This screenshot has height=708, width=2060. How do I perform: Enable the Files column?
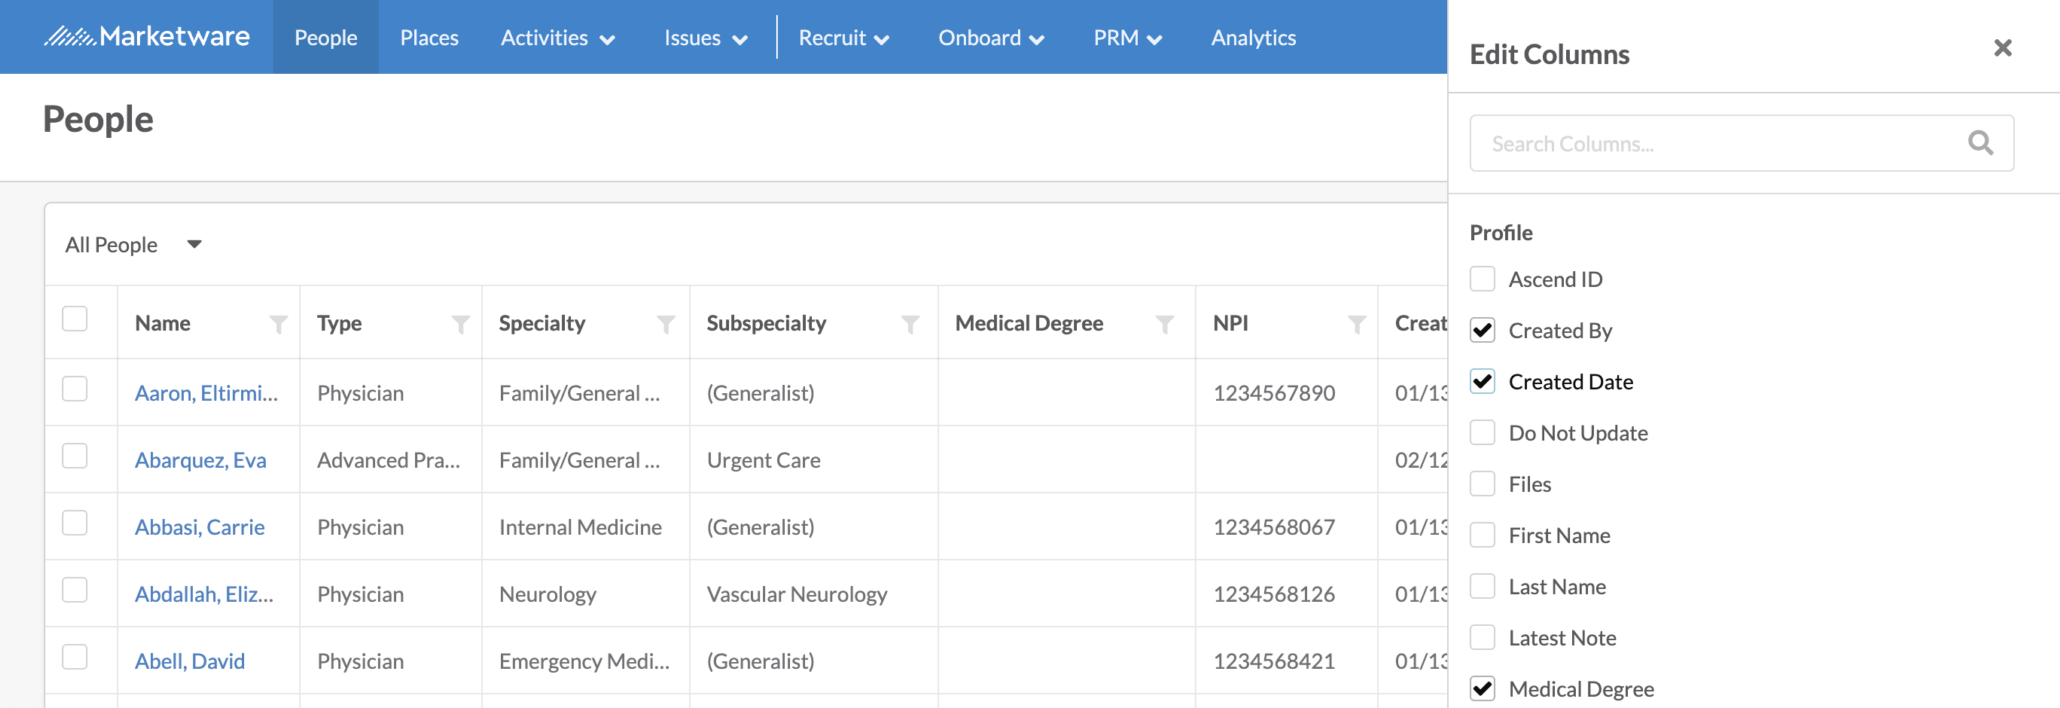[x=1483, y=484]
